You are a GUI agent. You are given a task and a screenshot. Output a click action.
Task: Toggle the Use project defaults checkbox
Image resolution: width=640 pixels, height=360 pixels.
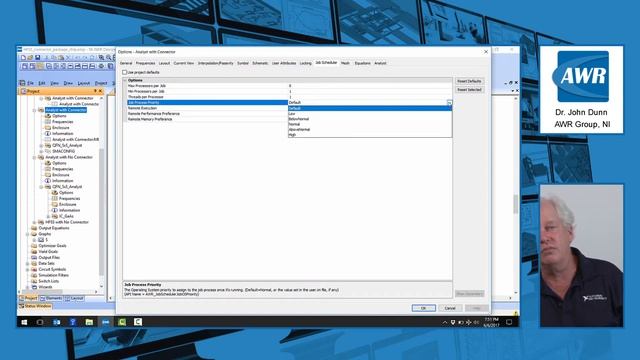click(124, 72)
